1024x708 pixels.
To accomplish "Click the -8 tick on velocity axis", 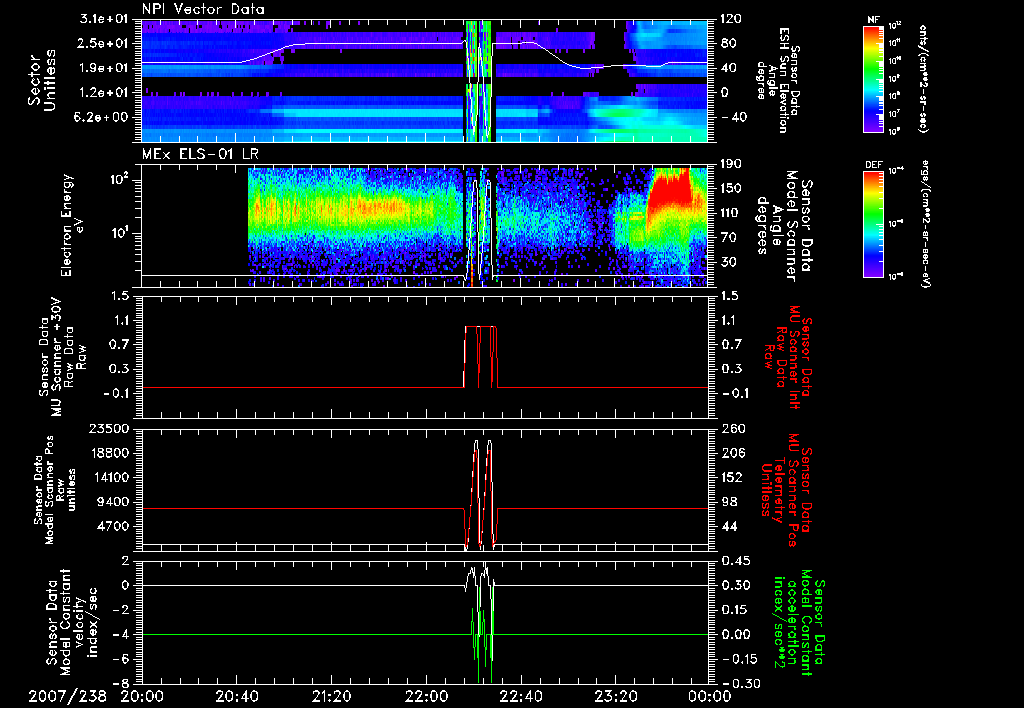I will [x=123, y=683].
